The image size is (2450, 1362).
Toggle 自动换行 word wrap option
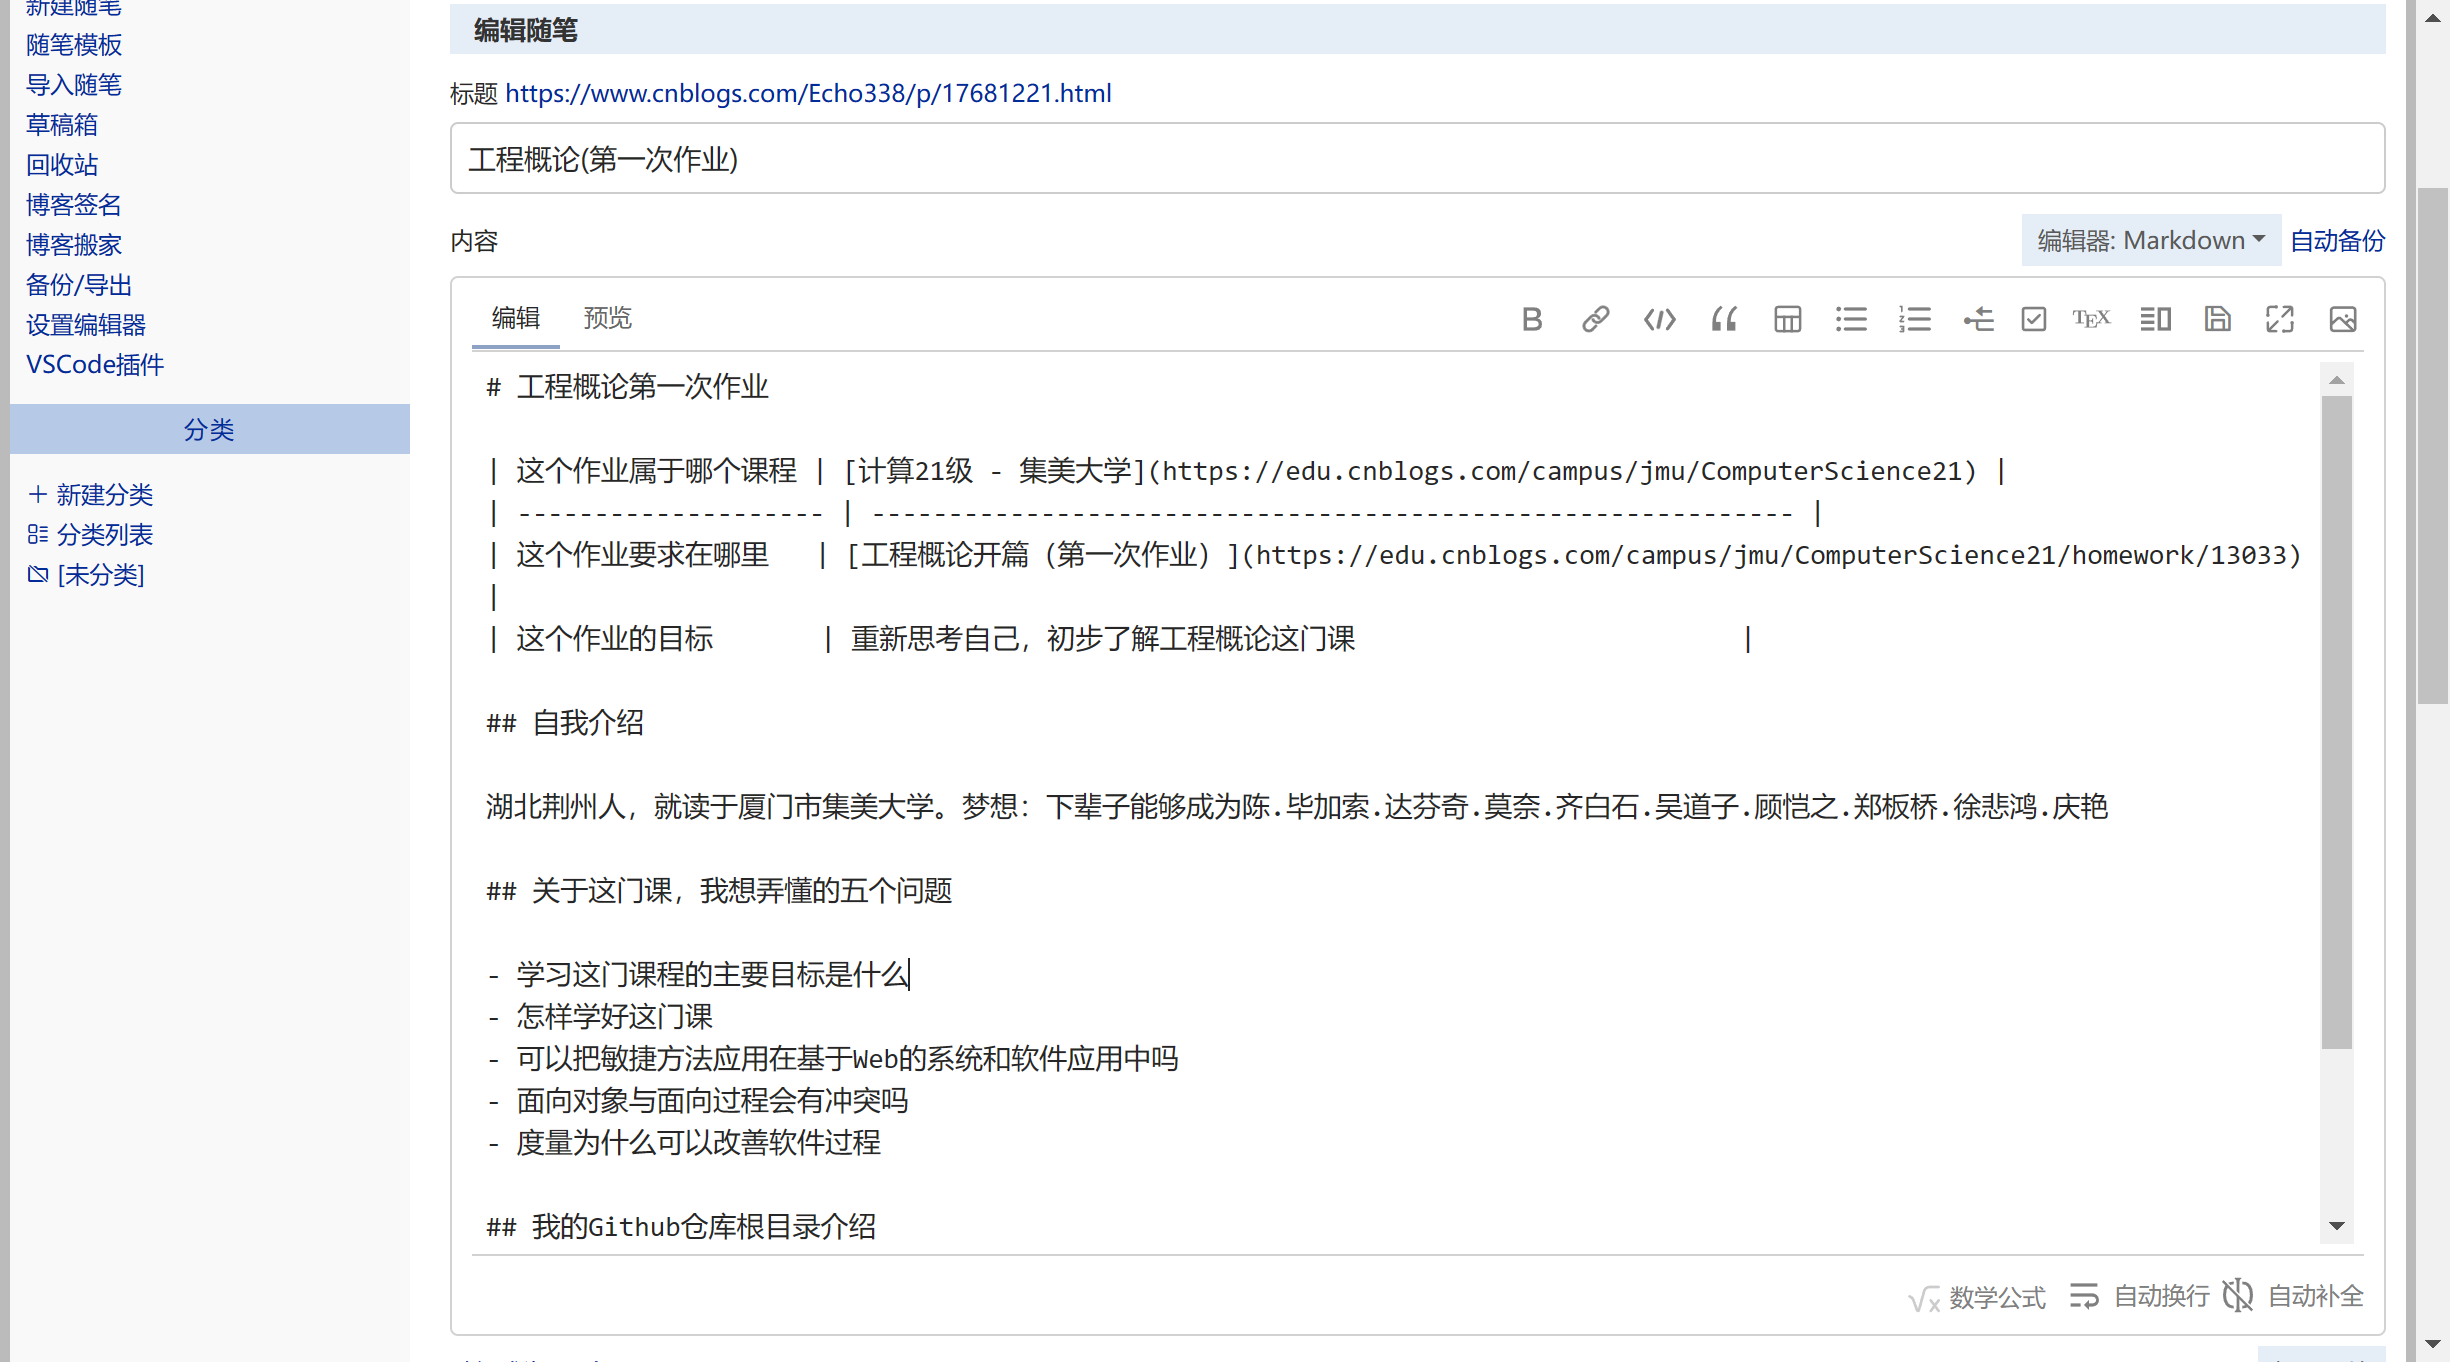pos(2140,1296)
